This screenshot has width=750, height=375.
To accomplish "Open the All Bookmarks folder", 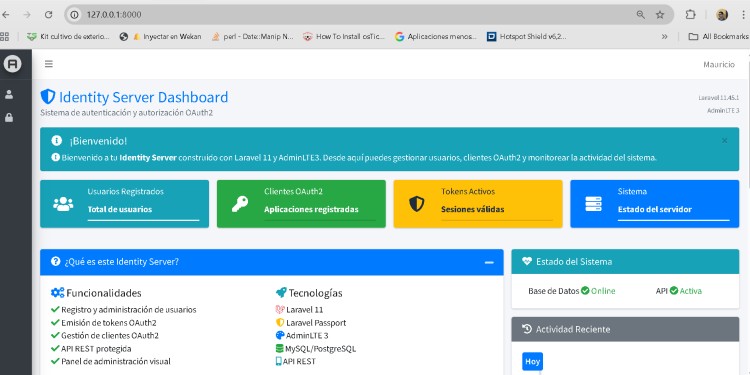I will point(718,36).
